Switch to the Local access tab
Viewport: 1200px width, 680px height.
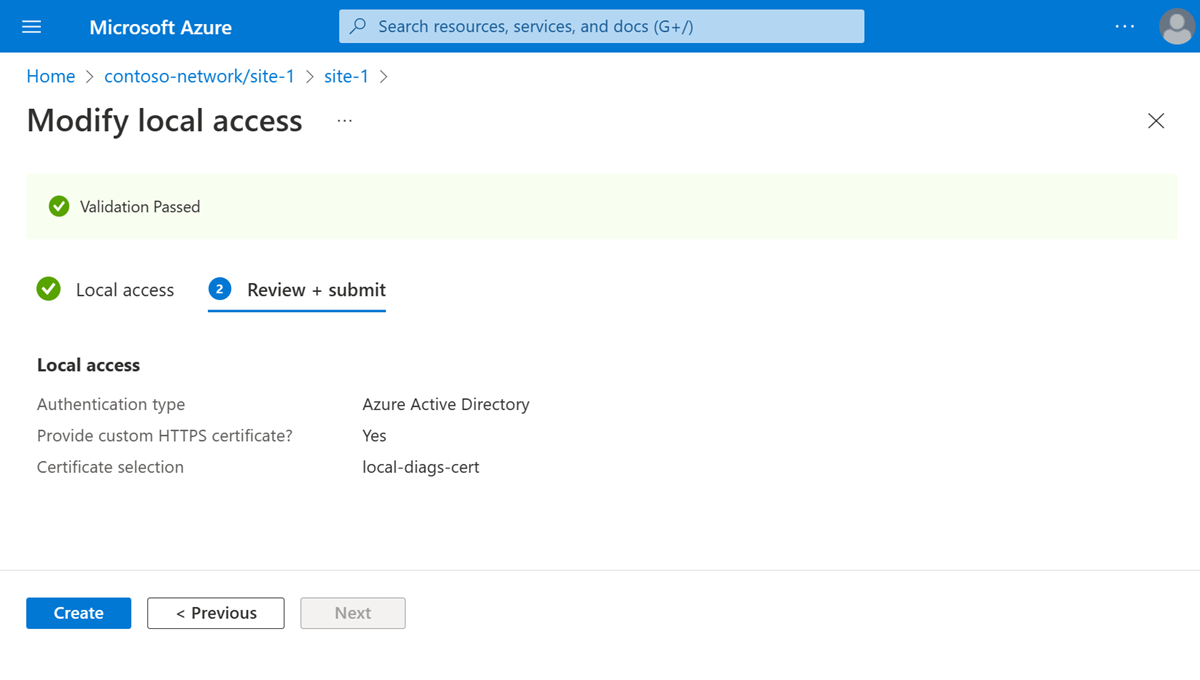click(x=124, y=289)
